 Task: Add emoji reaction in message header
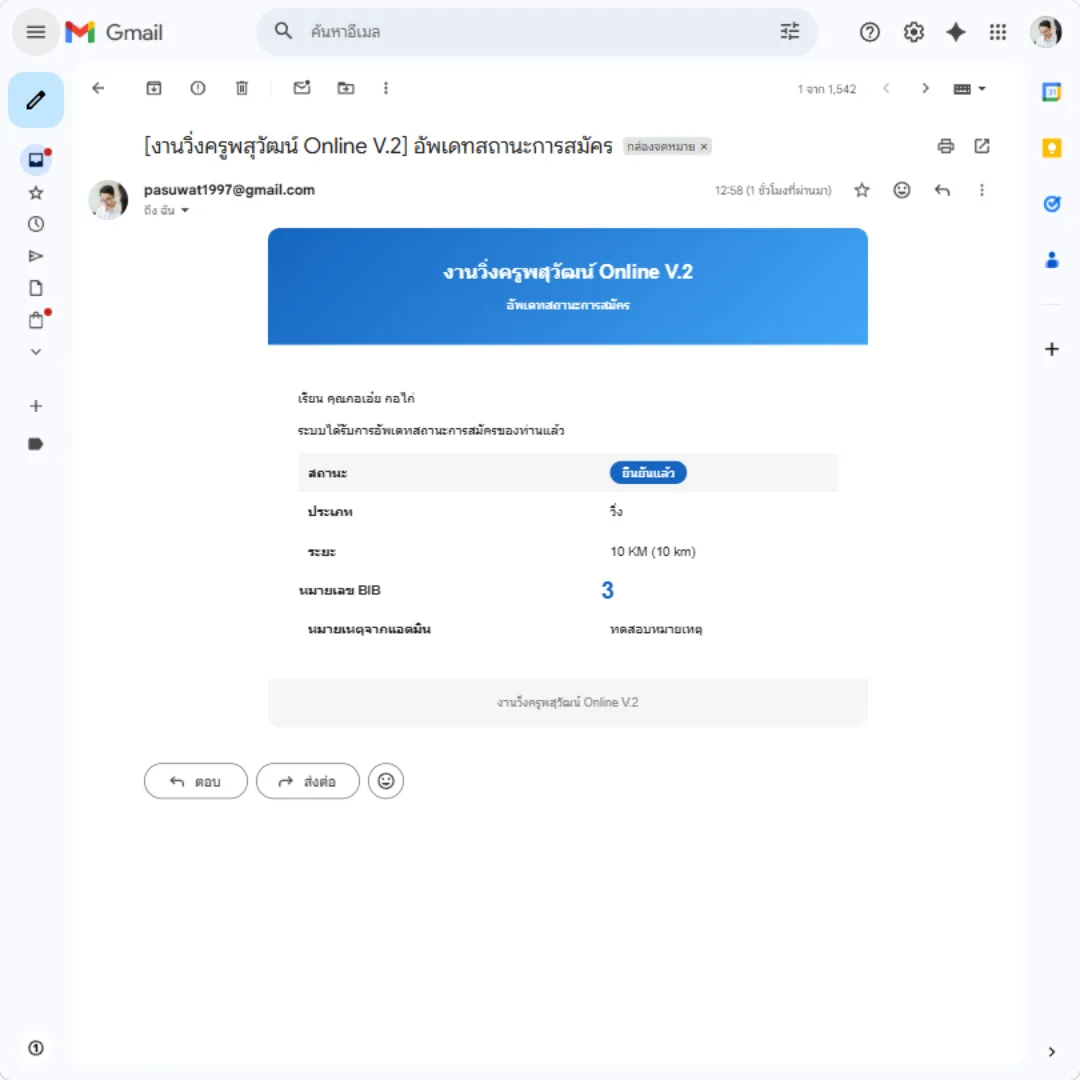click(x=902, y=190)
